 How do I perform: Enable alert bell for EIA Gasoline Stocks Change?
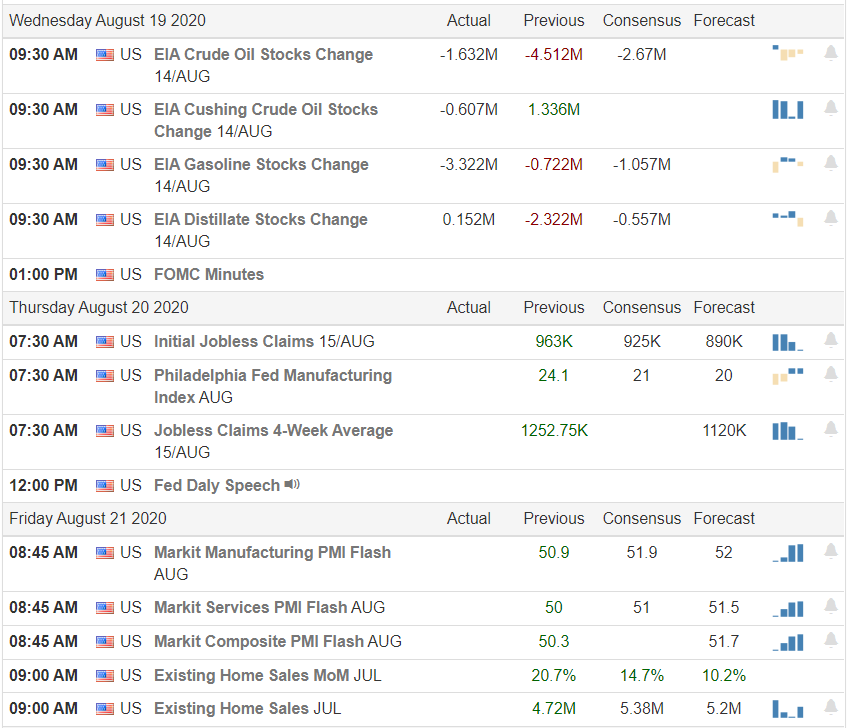(x=831, y=162)
